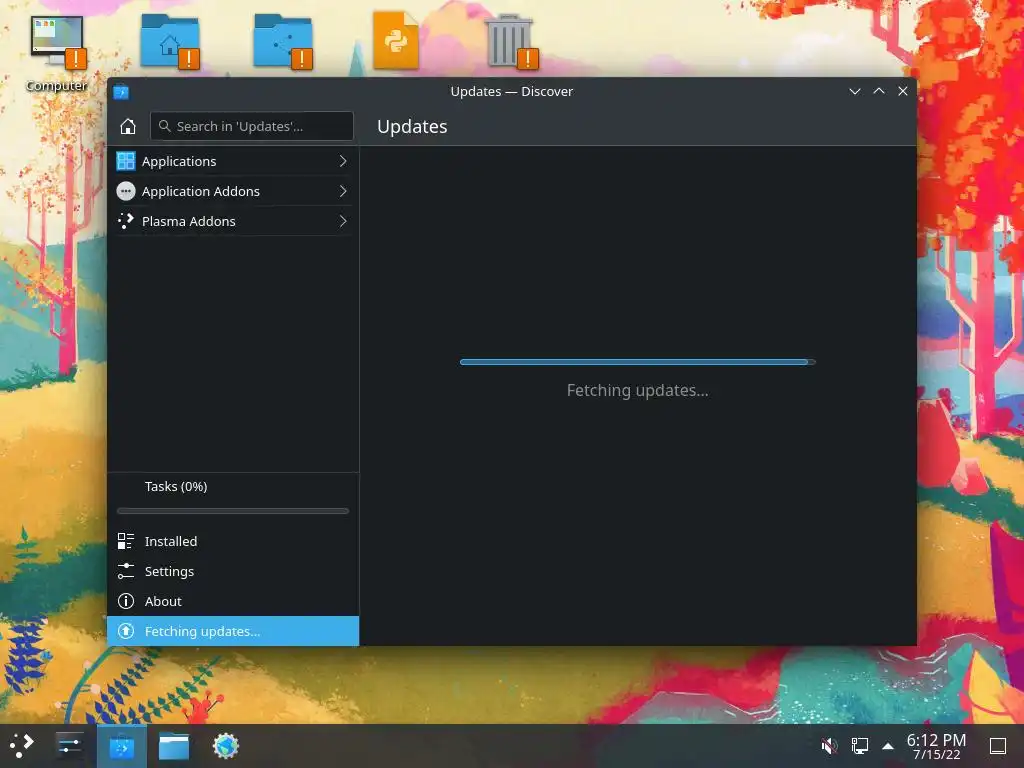Click the Applications grid icon
This screenshot has height=768, width=1024.
[x=125, y=161]
